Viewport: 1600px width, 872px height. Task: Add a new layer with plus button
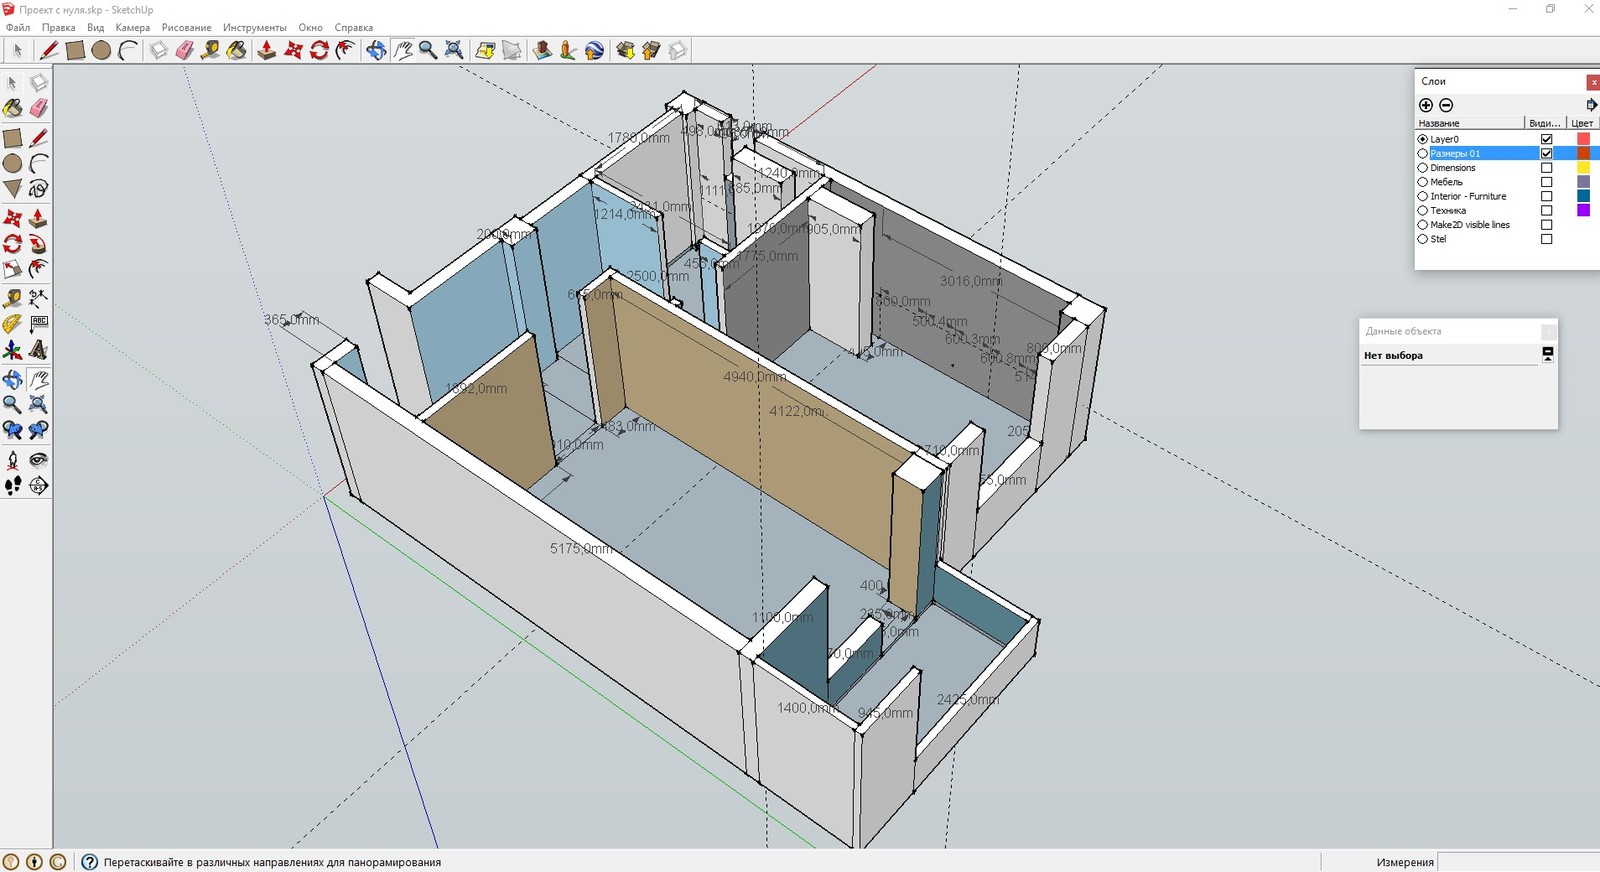tap(1426, 105)
